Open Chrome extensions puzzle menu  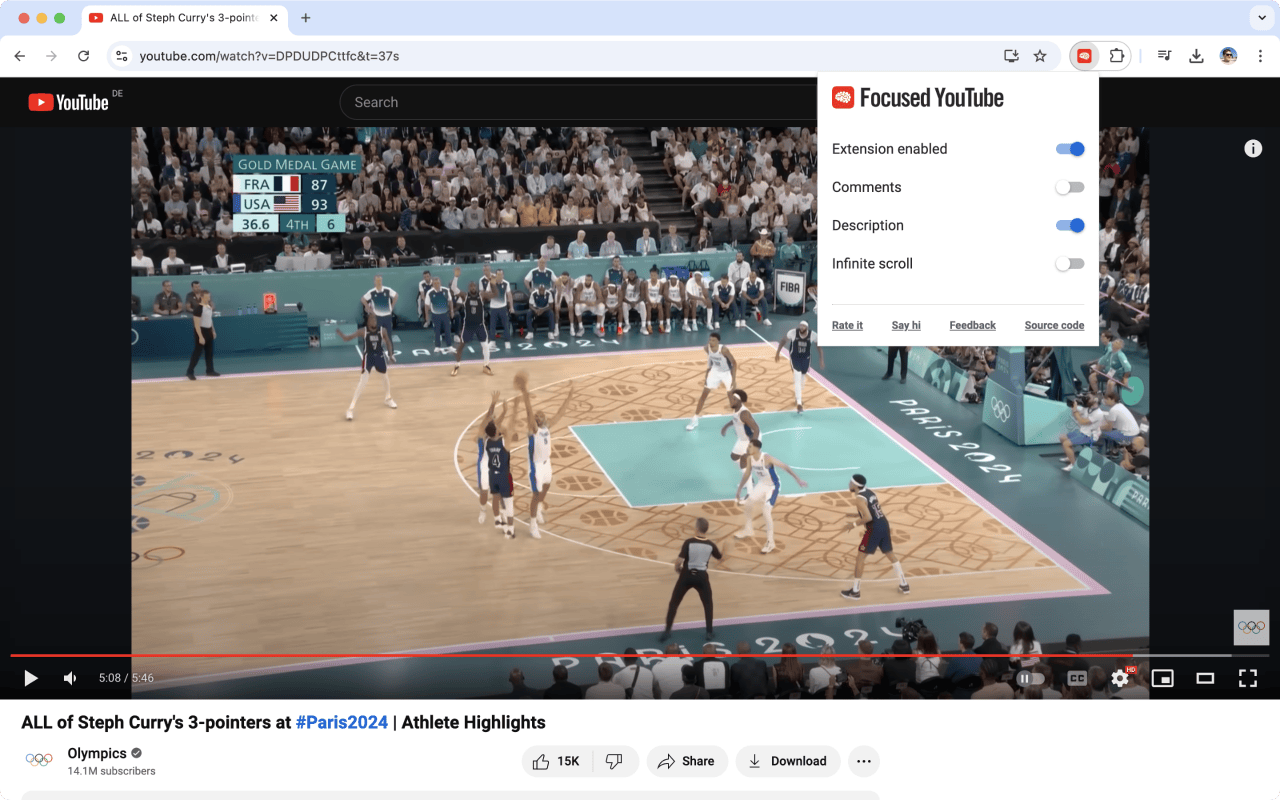point(1117,56)
